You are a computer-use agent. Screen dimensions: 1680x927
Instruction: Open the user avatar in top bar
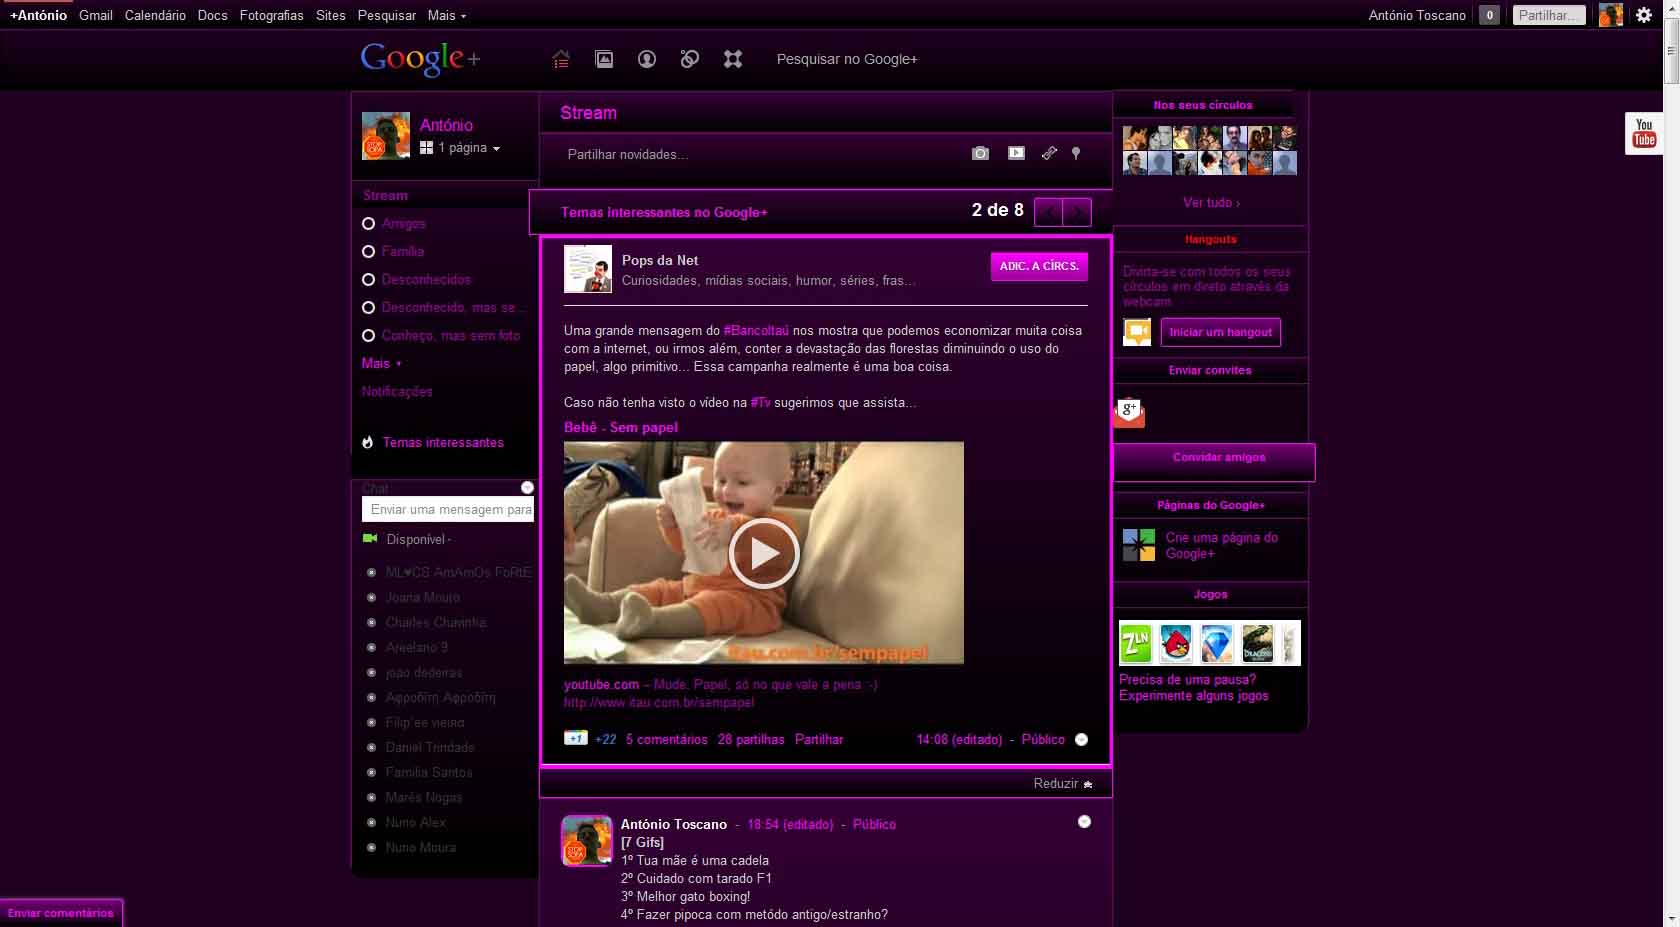pos(1610,15)
